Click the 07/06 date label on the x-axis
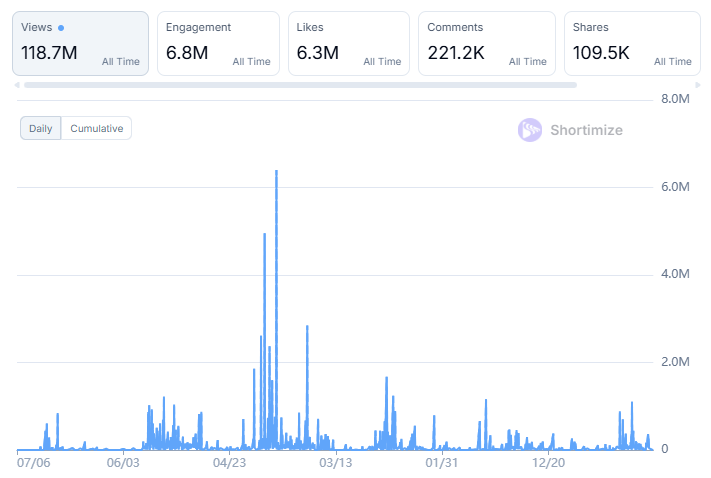The image size is (711, 478). pos(34,462)
